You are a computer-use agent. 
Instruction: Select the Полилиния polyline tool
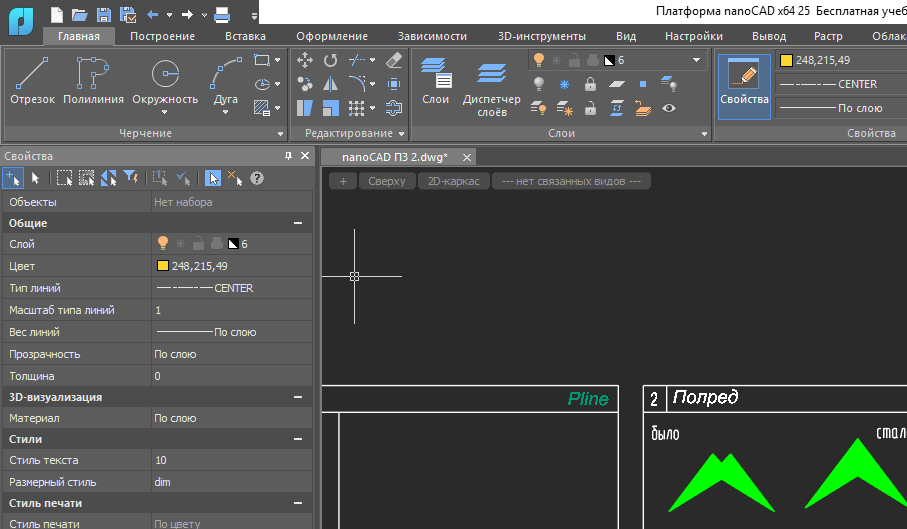click(93, 81)
